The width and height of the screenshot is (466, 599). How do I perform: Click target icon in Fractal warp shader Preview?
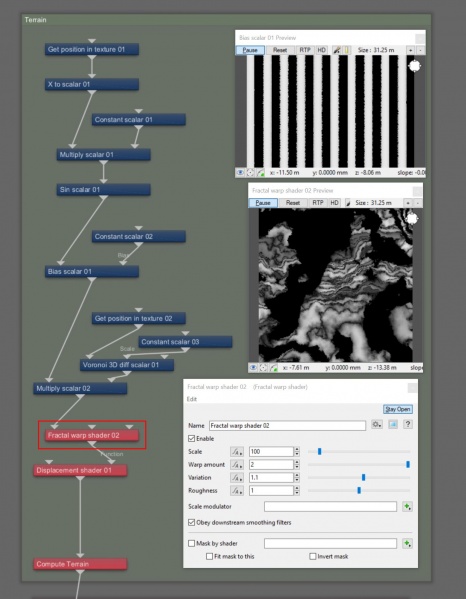(263, 368)
